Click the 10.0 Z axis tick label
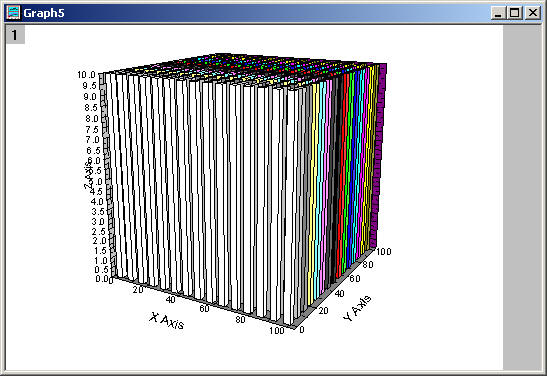 click(x=86, y=75)
